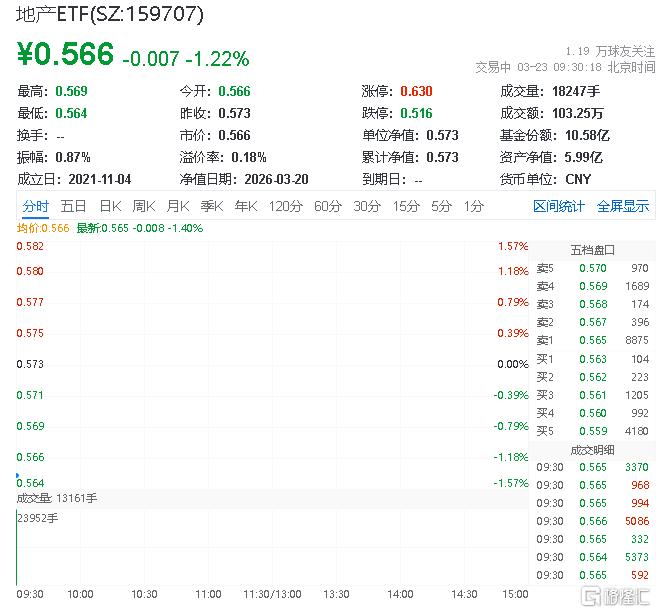
Task: Select the 季K chart tab
Action: click(212, 206)
